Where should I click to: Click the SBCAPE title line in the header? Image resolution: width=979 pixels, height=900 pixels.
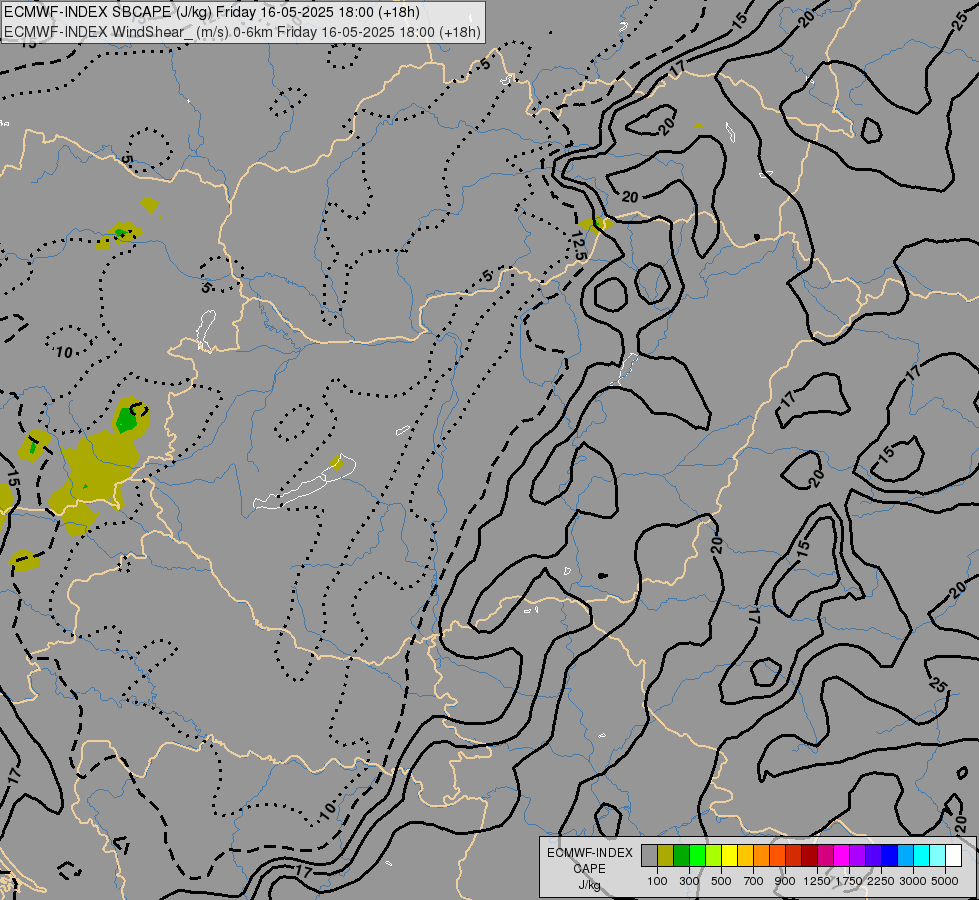click(x=212, y=12)
